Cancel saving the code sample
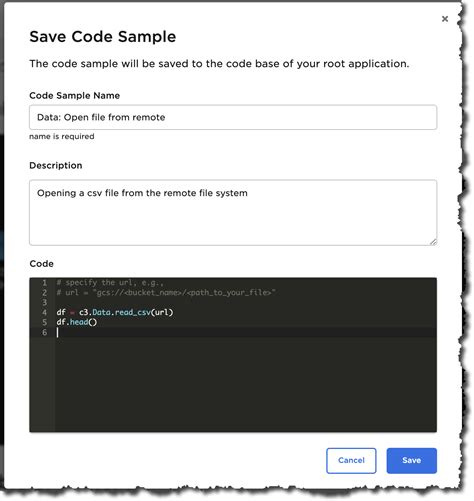The image size is (474, 501). [351, 460]
